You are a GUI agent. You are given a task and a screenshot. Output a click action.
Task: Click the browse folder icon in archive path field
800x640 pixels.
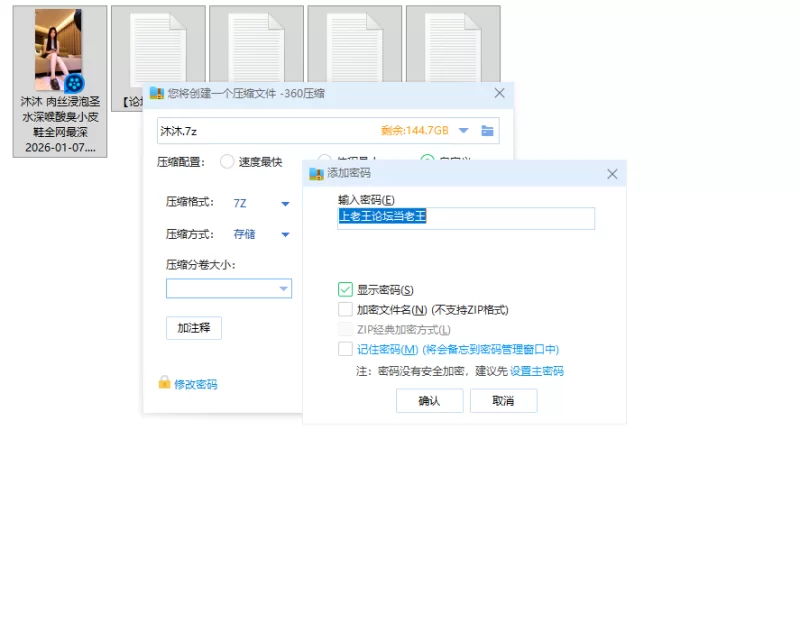pos(487,131)
